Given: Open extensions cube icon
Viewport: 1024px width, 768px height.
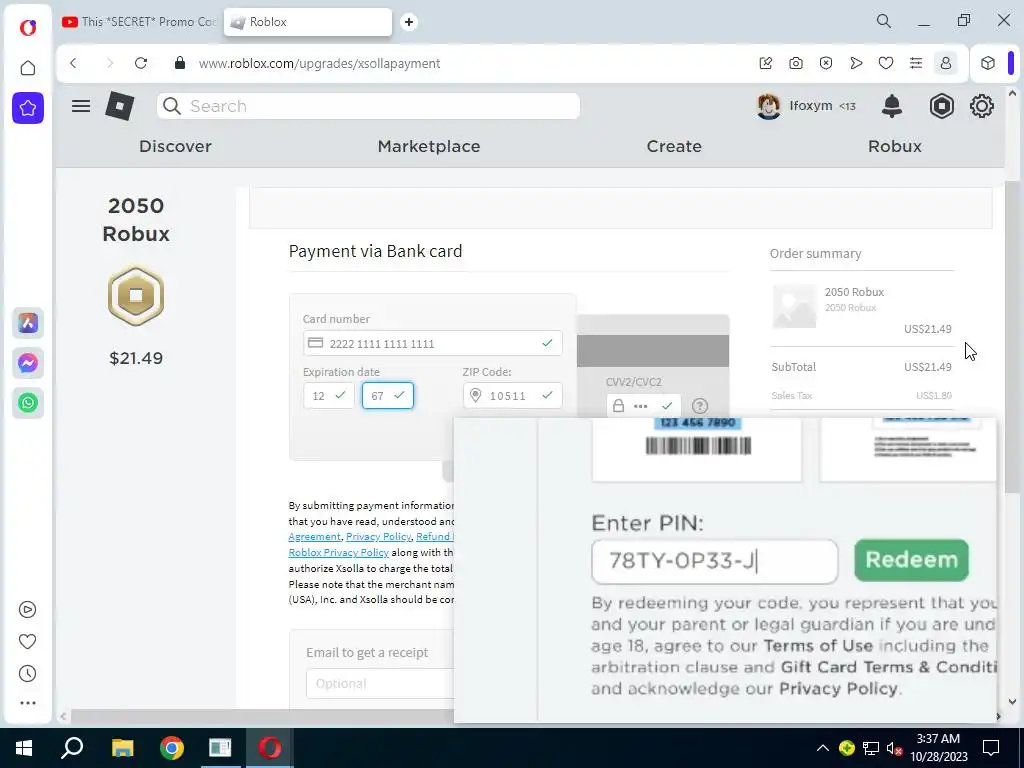Looking at the screenshot, I should pyautogui.click(x=987, y=63).
